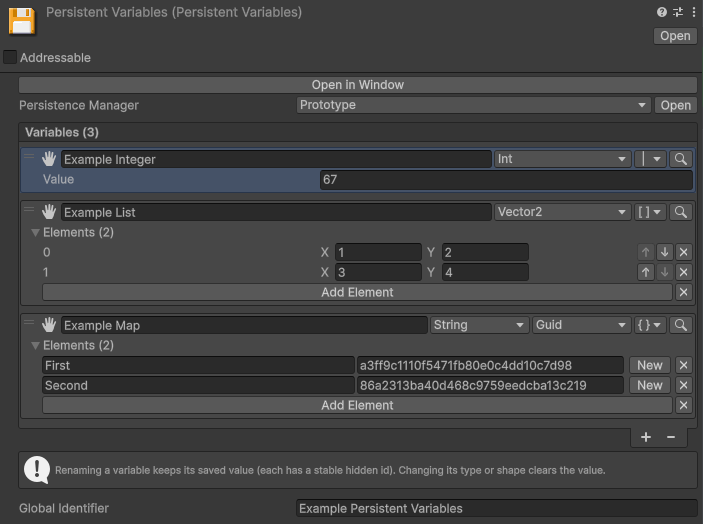703x524 pixels.
Task: Click the Second key field
Action: pos(199,385)
